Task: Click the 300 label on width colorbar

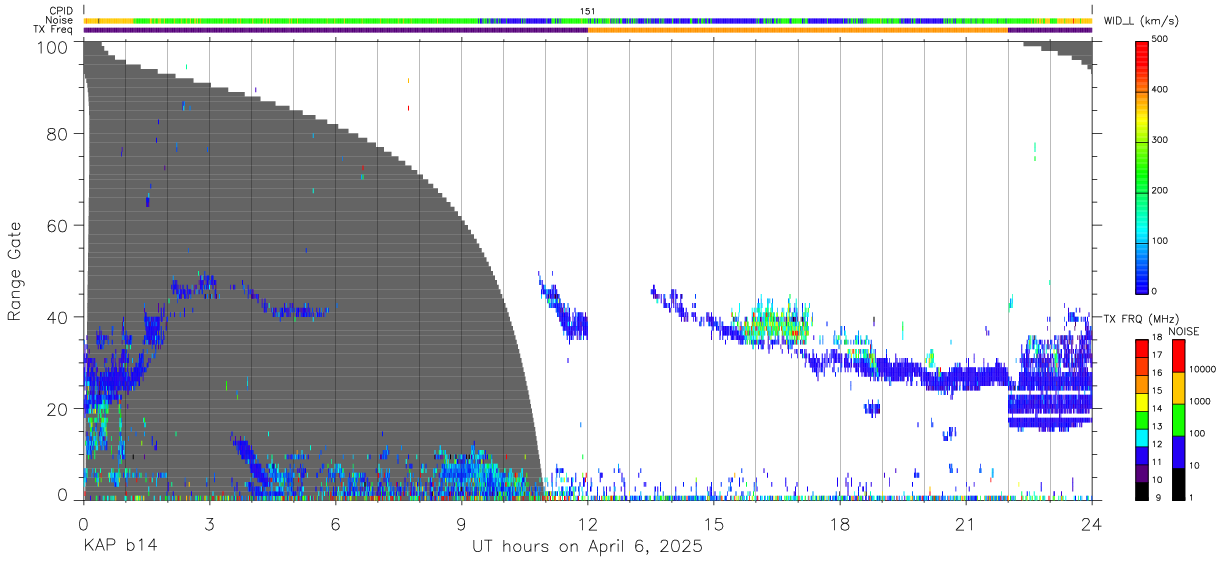Action: coord(1160,140)
